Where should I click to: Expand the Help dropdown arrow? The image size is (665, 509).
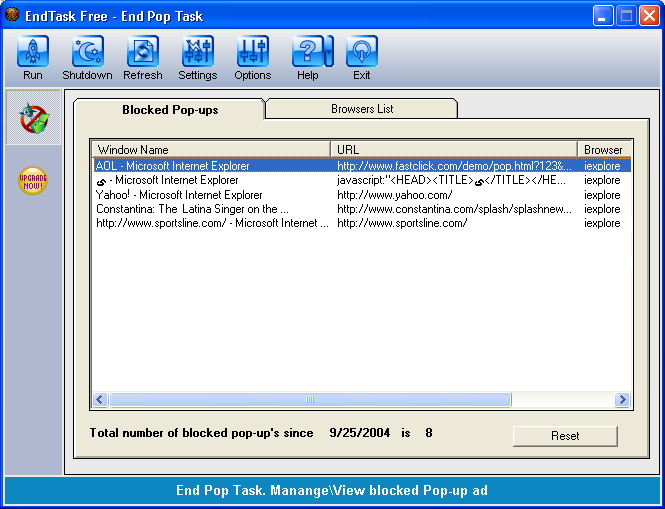[x=329, y=51]
